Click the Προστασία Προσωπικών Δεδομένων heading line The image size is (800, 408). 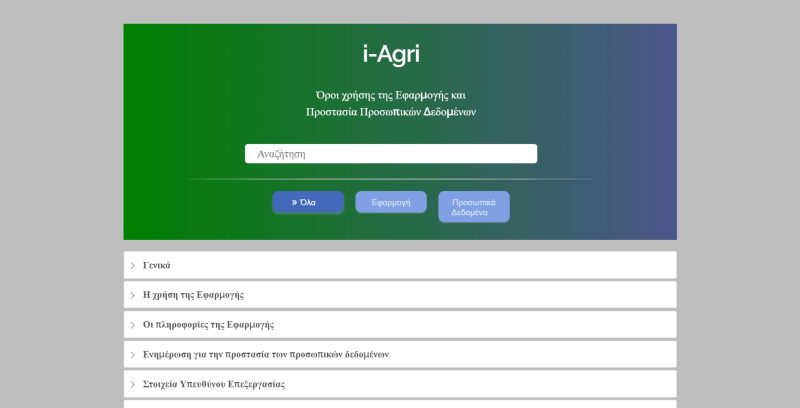[391, 112]
